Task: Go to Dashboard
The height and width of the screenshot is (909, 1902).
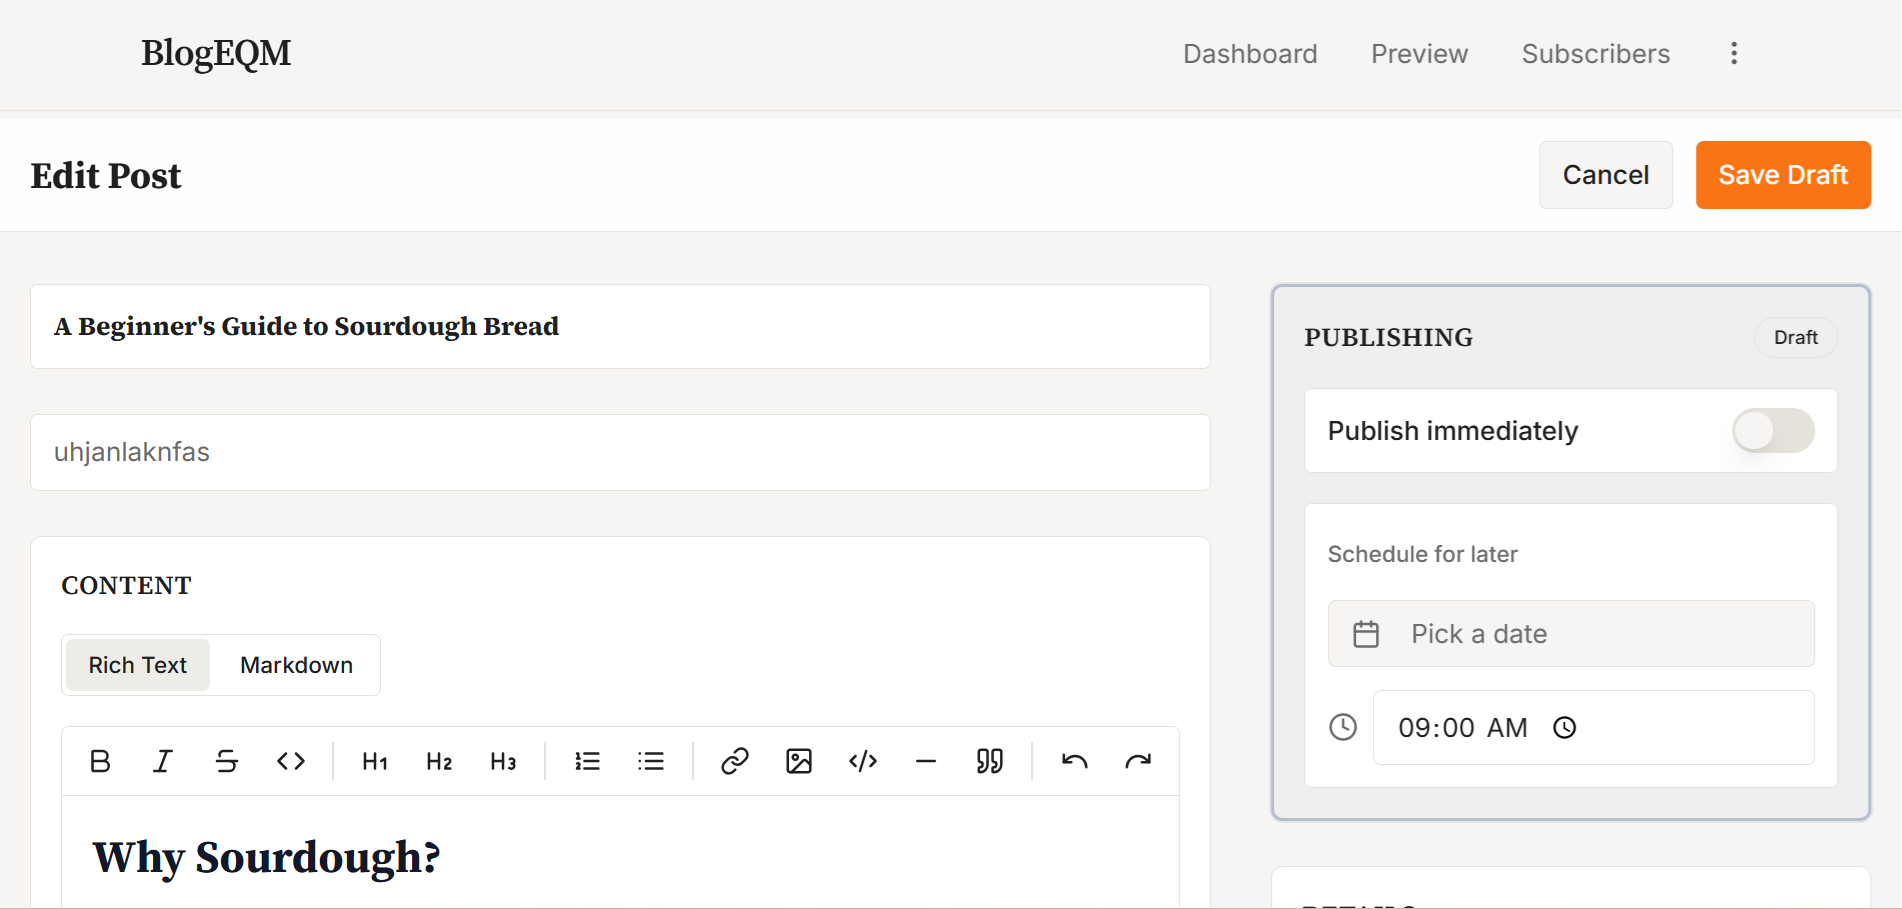Action: point(1250,54)
